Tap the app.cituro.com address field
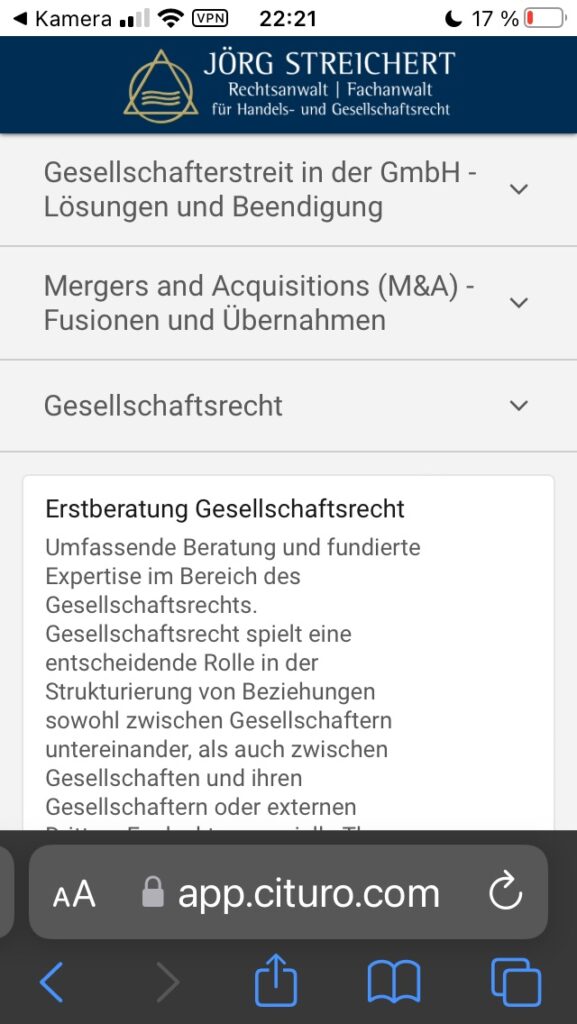577x1024 pixels. pos(288,892)
